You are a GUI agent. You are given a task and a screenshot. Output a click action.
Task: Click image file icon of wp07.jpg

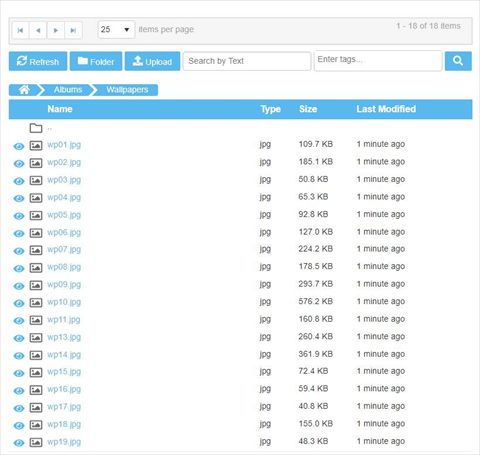36,250
